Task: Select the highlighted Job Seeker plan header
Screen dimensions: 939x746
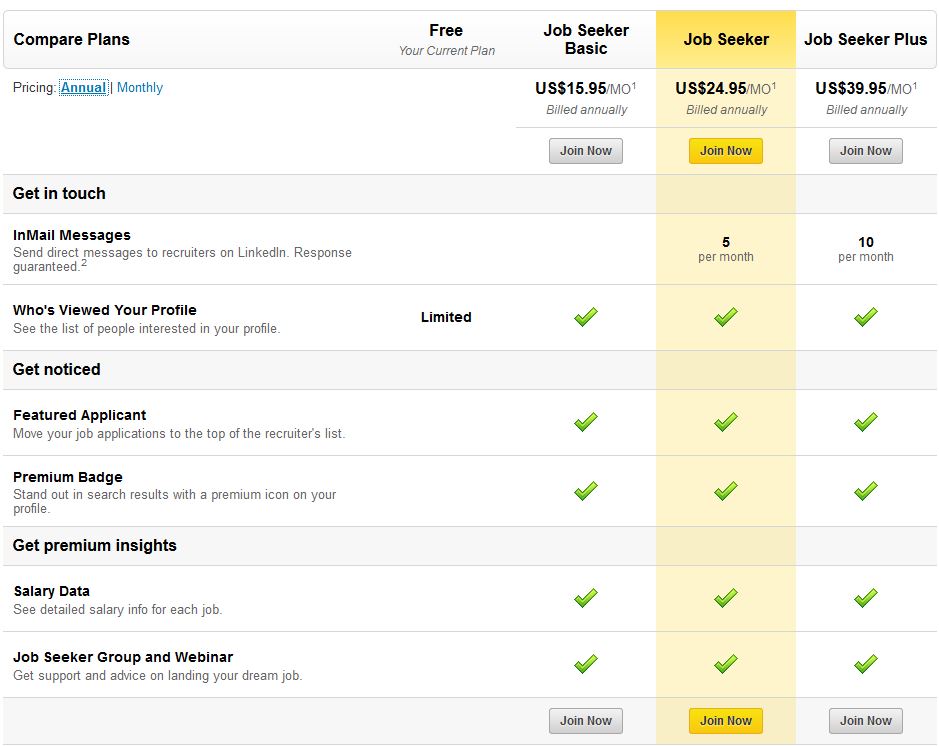Action: pyautogui.click(x=726, y=40)
